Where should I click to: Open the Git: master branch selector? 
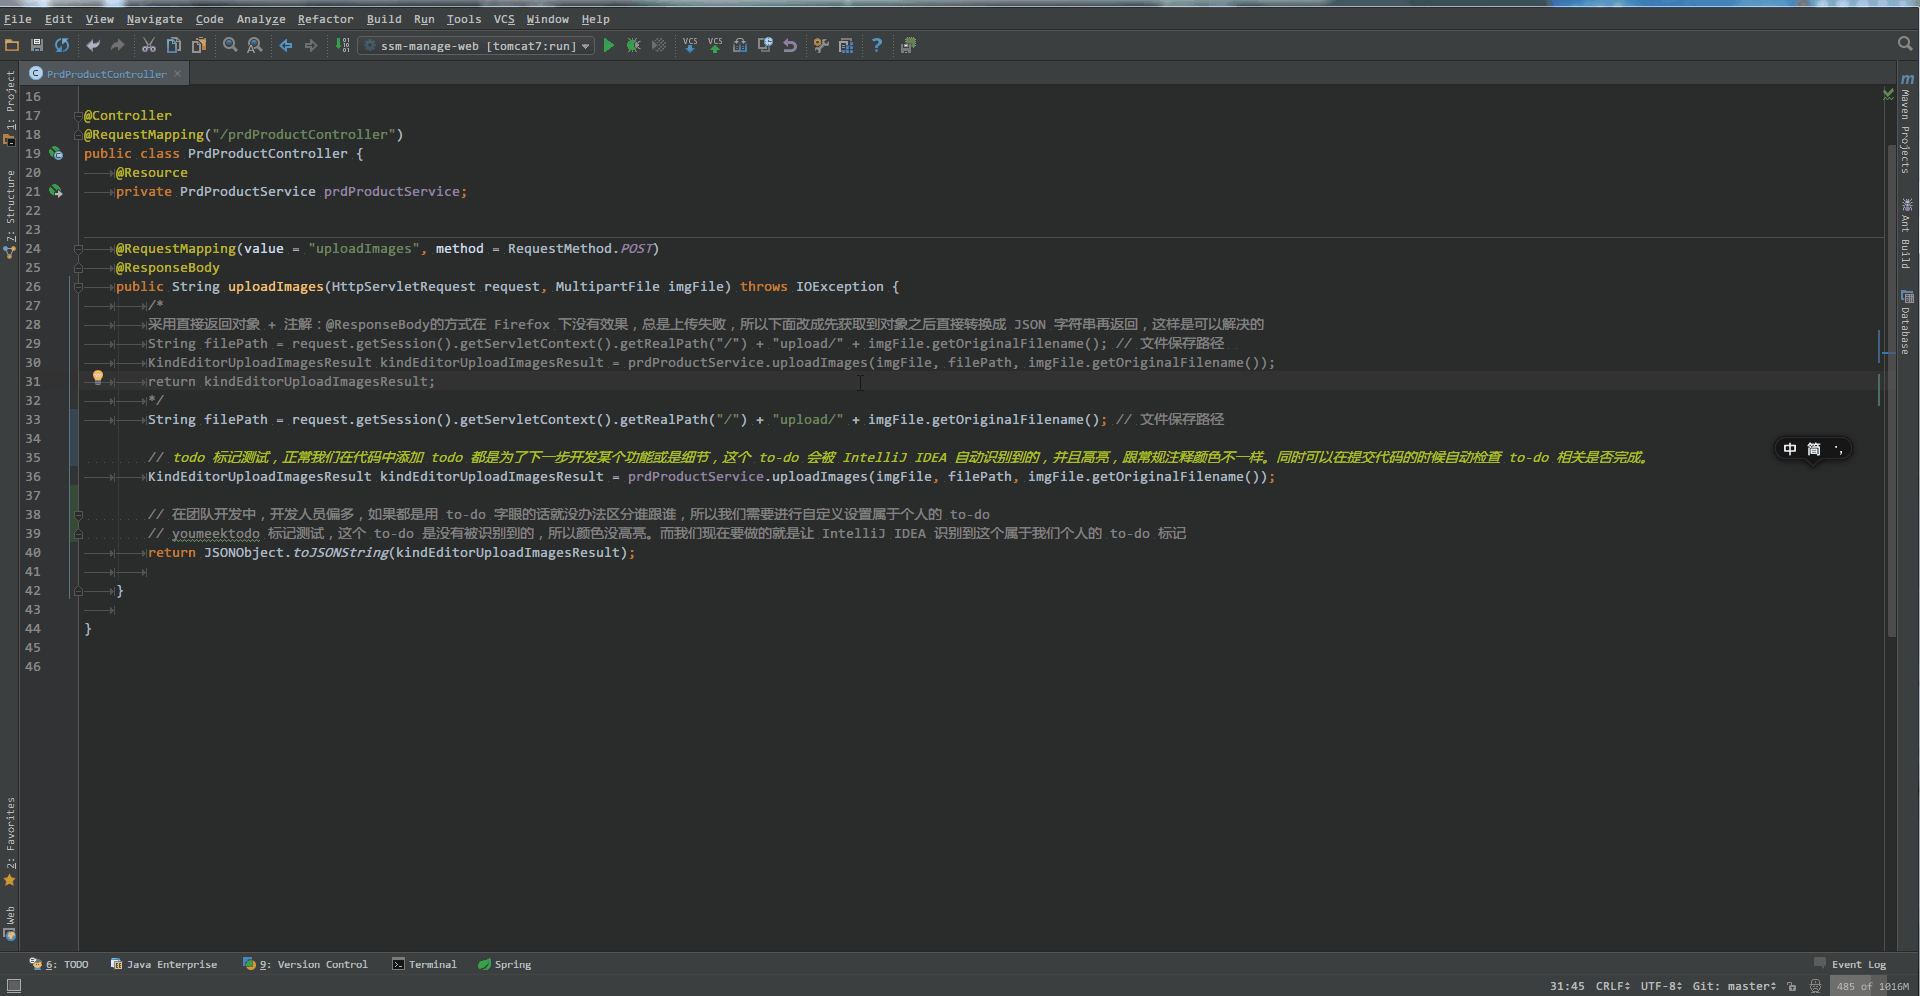1733,986
